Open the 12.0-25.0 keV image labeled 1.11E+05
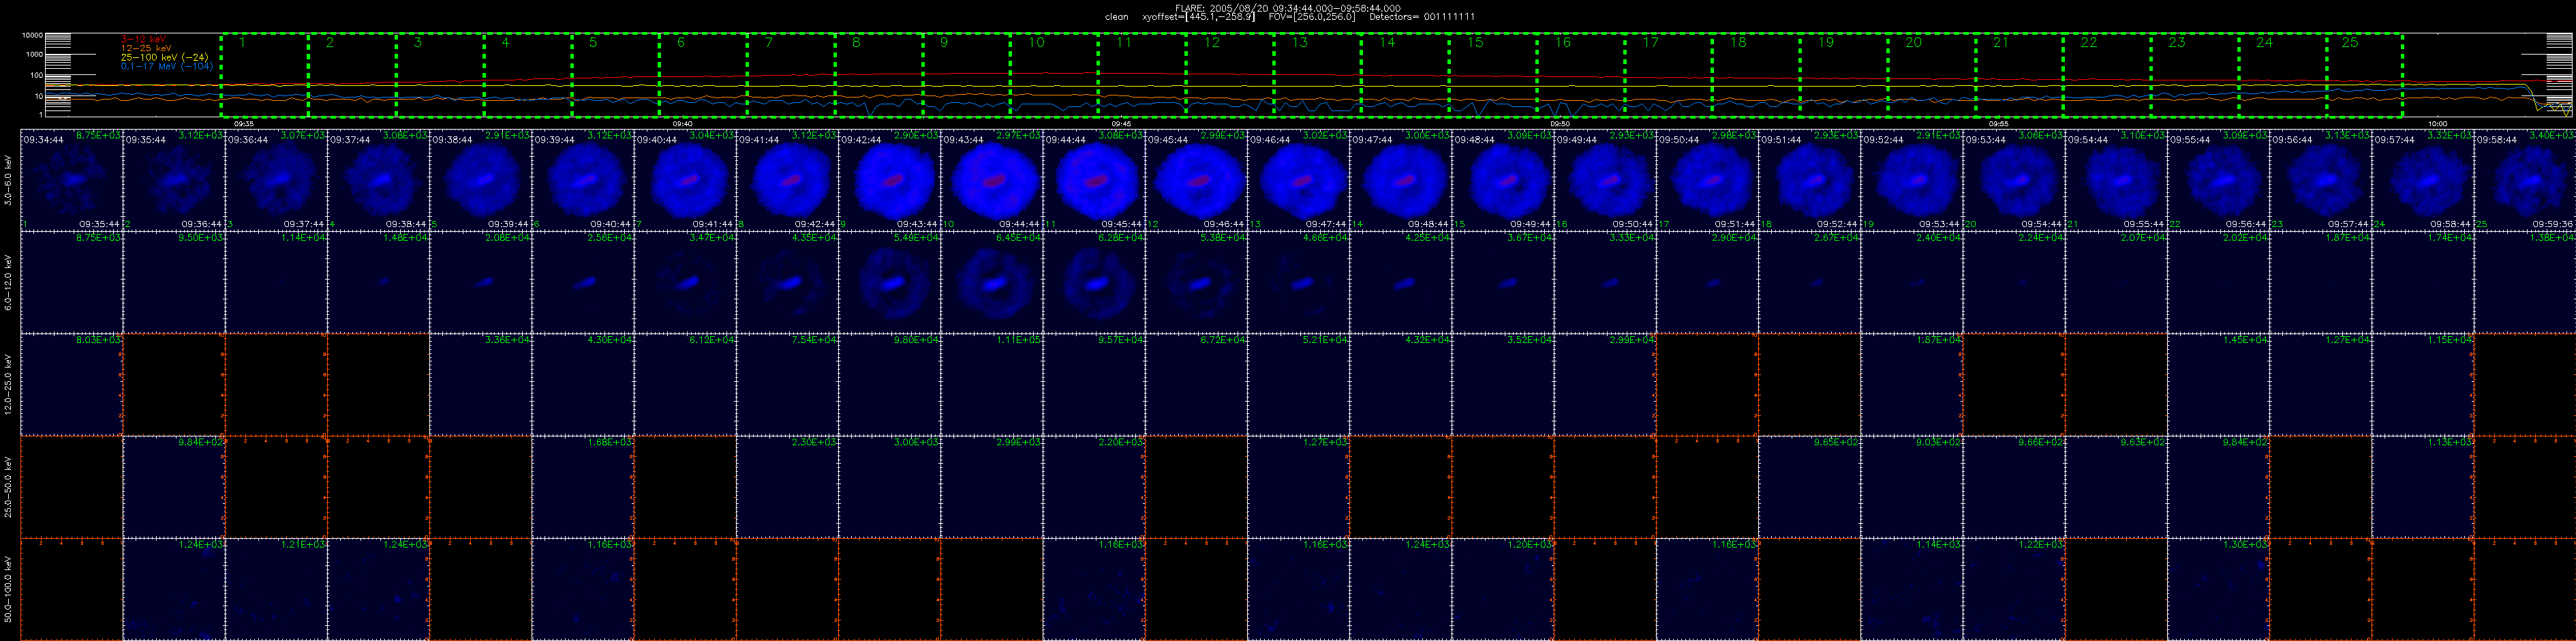The width and height of the screenshot is (2576, 641). 992,385
